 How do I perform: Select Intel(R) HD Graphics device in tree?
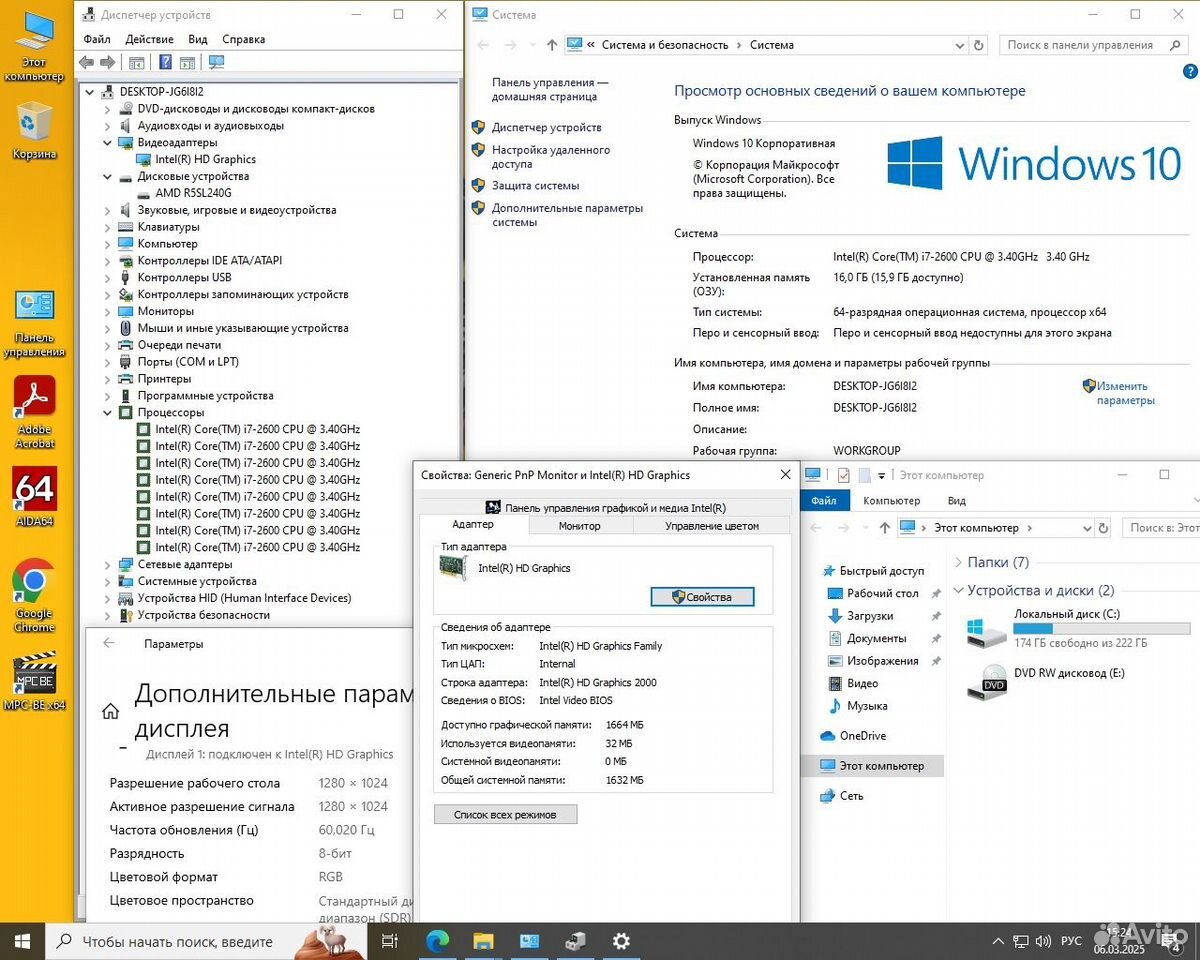coord(205,159)
